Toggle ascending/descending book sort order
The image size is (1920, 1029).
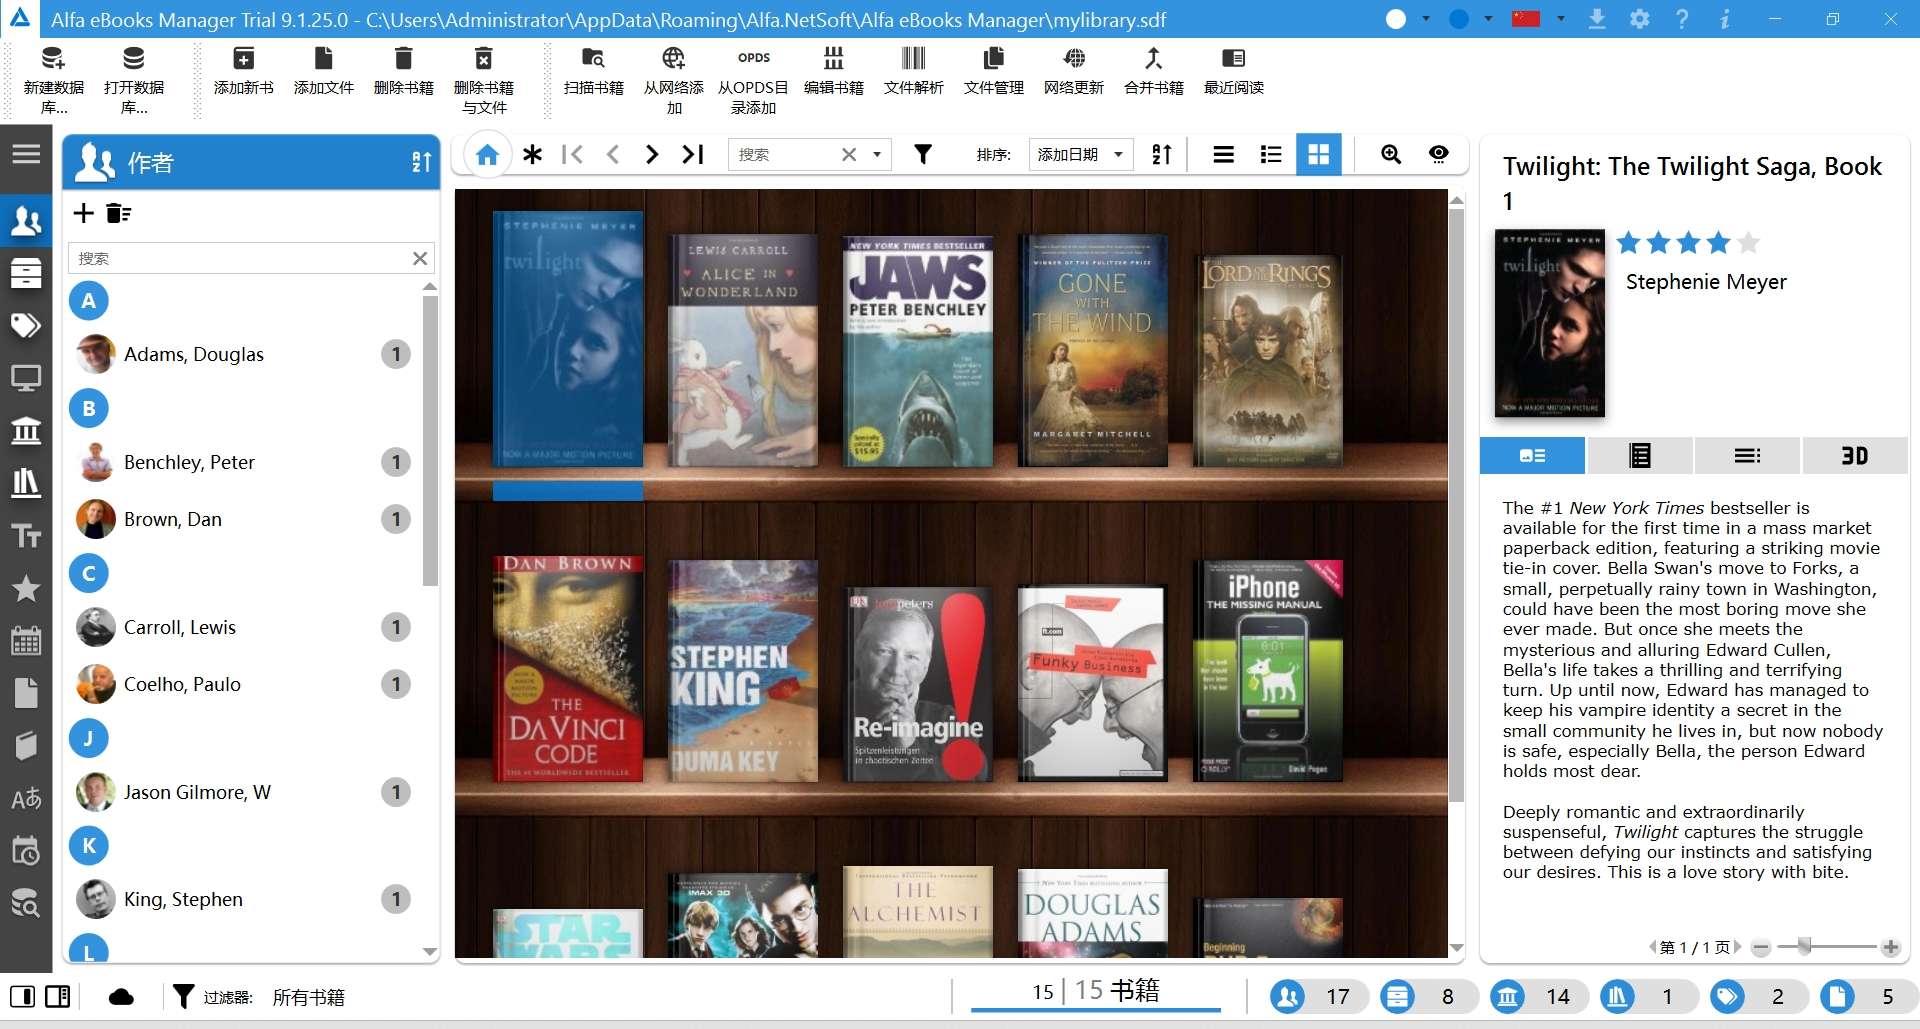click(x=1161, y=154)
